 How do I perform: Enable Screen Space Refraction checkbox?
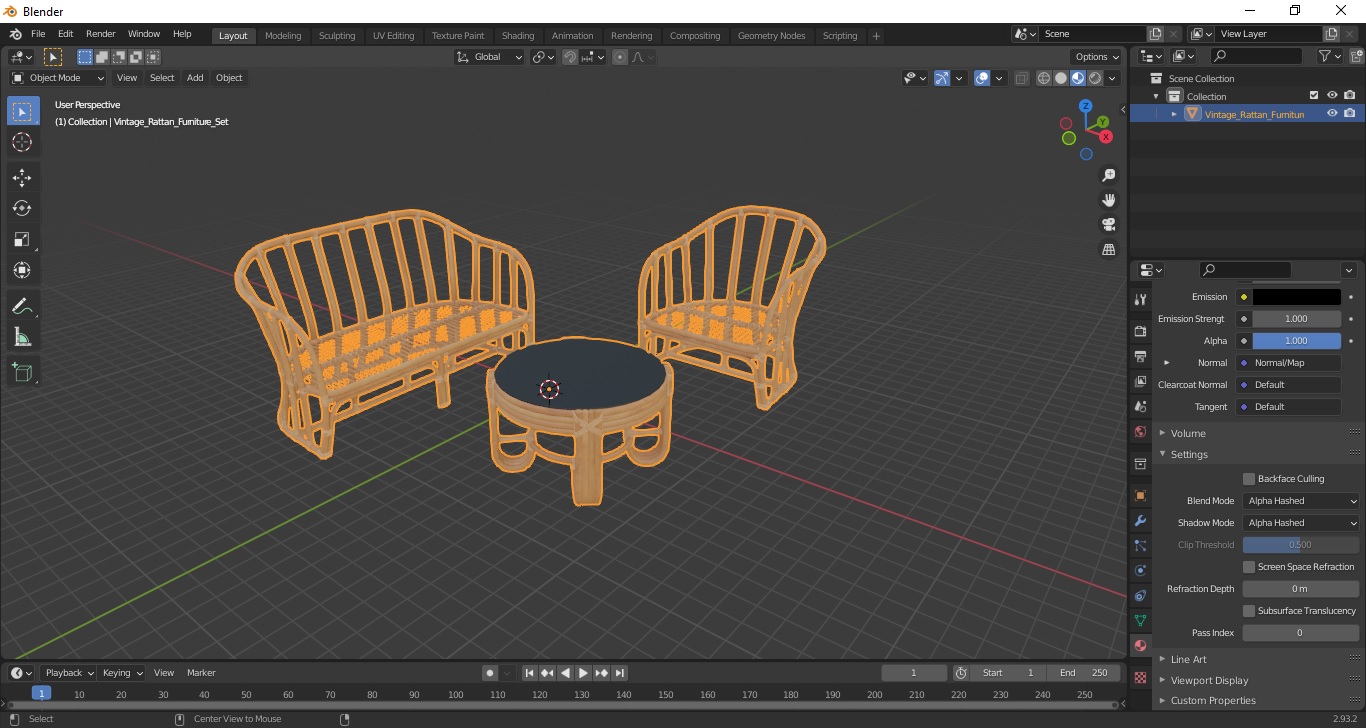1249,567
